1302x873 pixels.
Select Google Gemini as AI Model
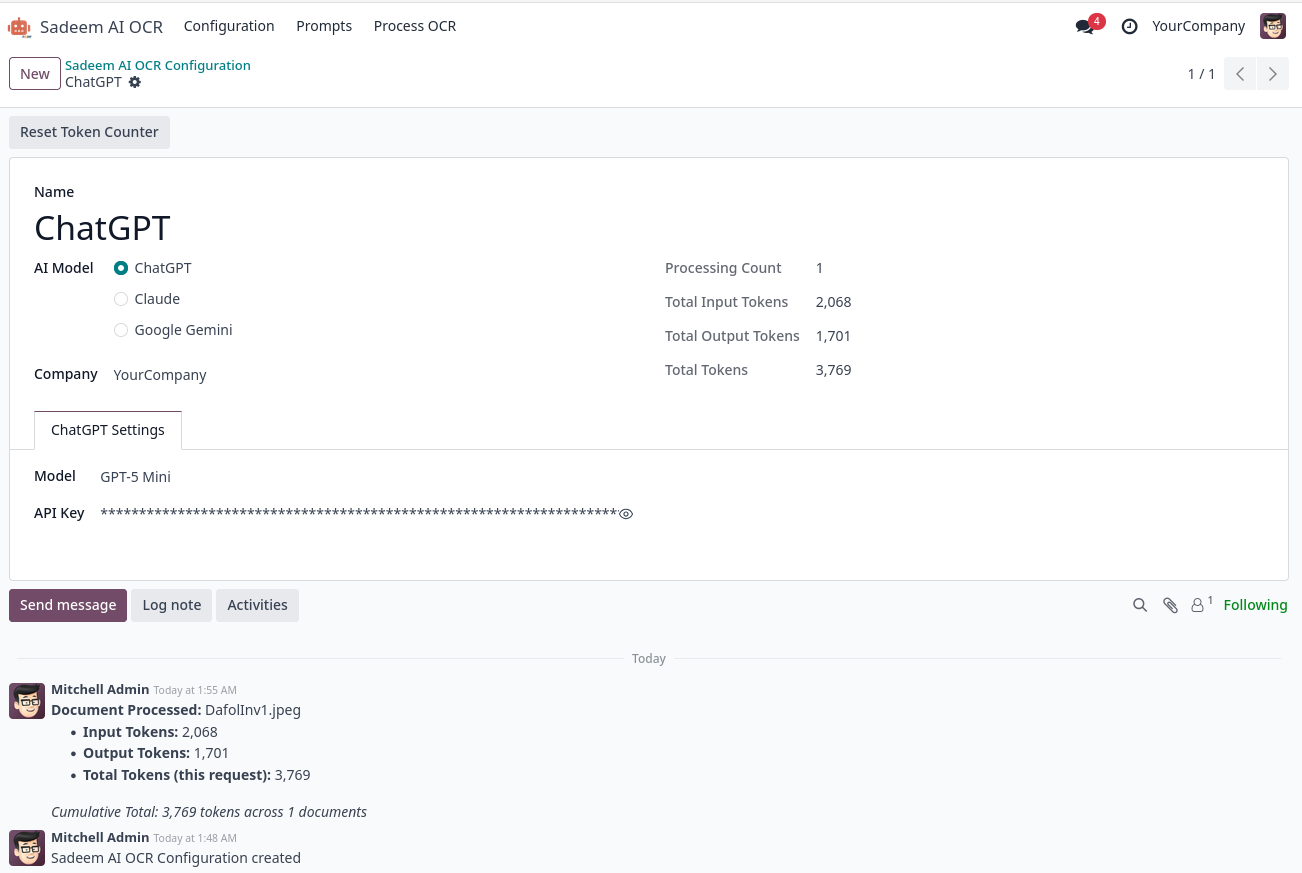coord(121,330)
